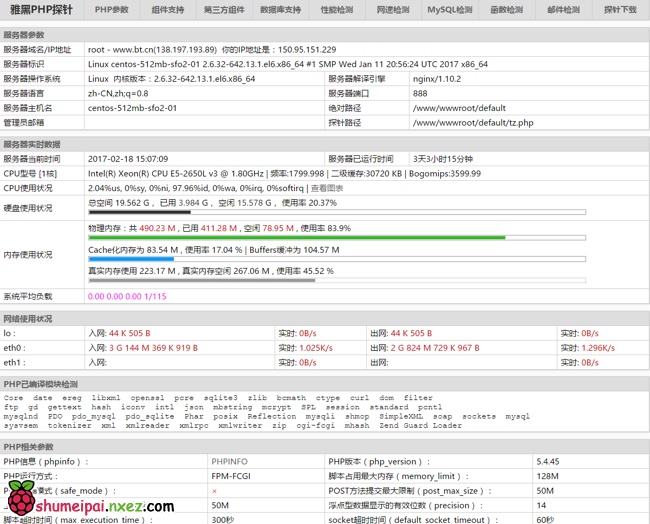The image size is (650, 524).
Task: Click the precision value 14
Action: tap(541, 505)
